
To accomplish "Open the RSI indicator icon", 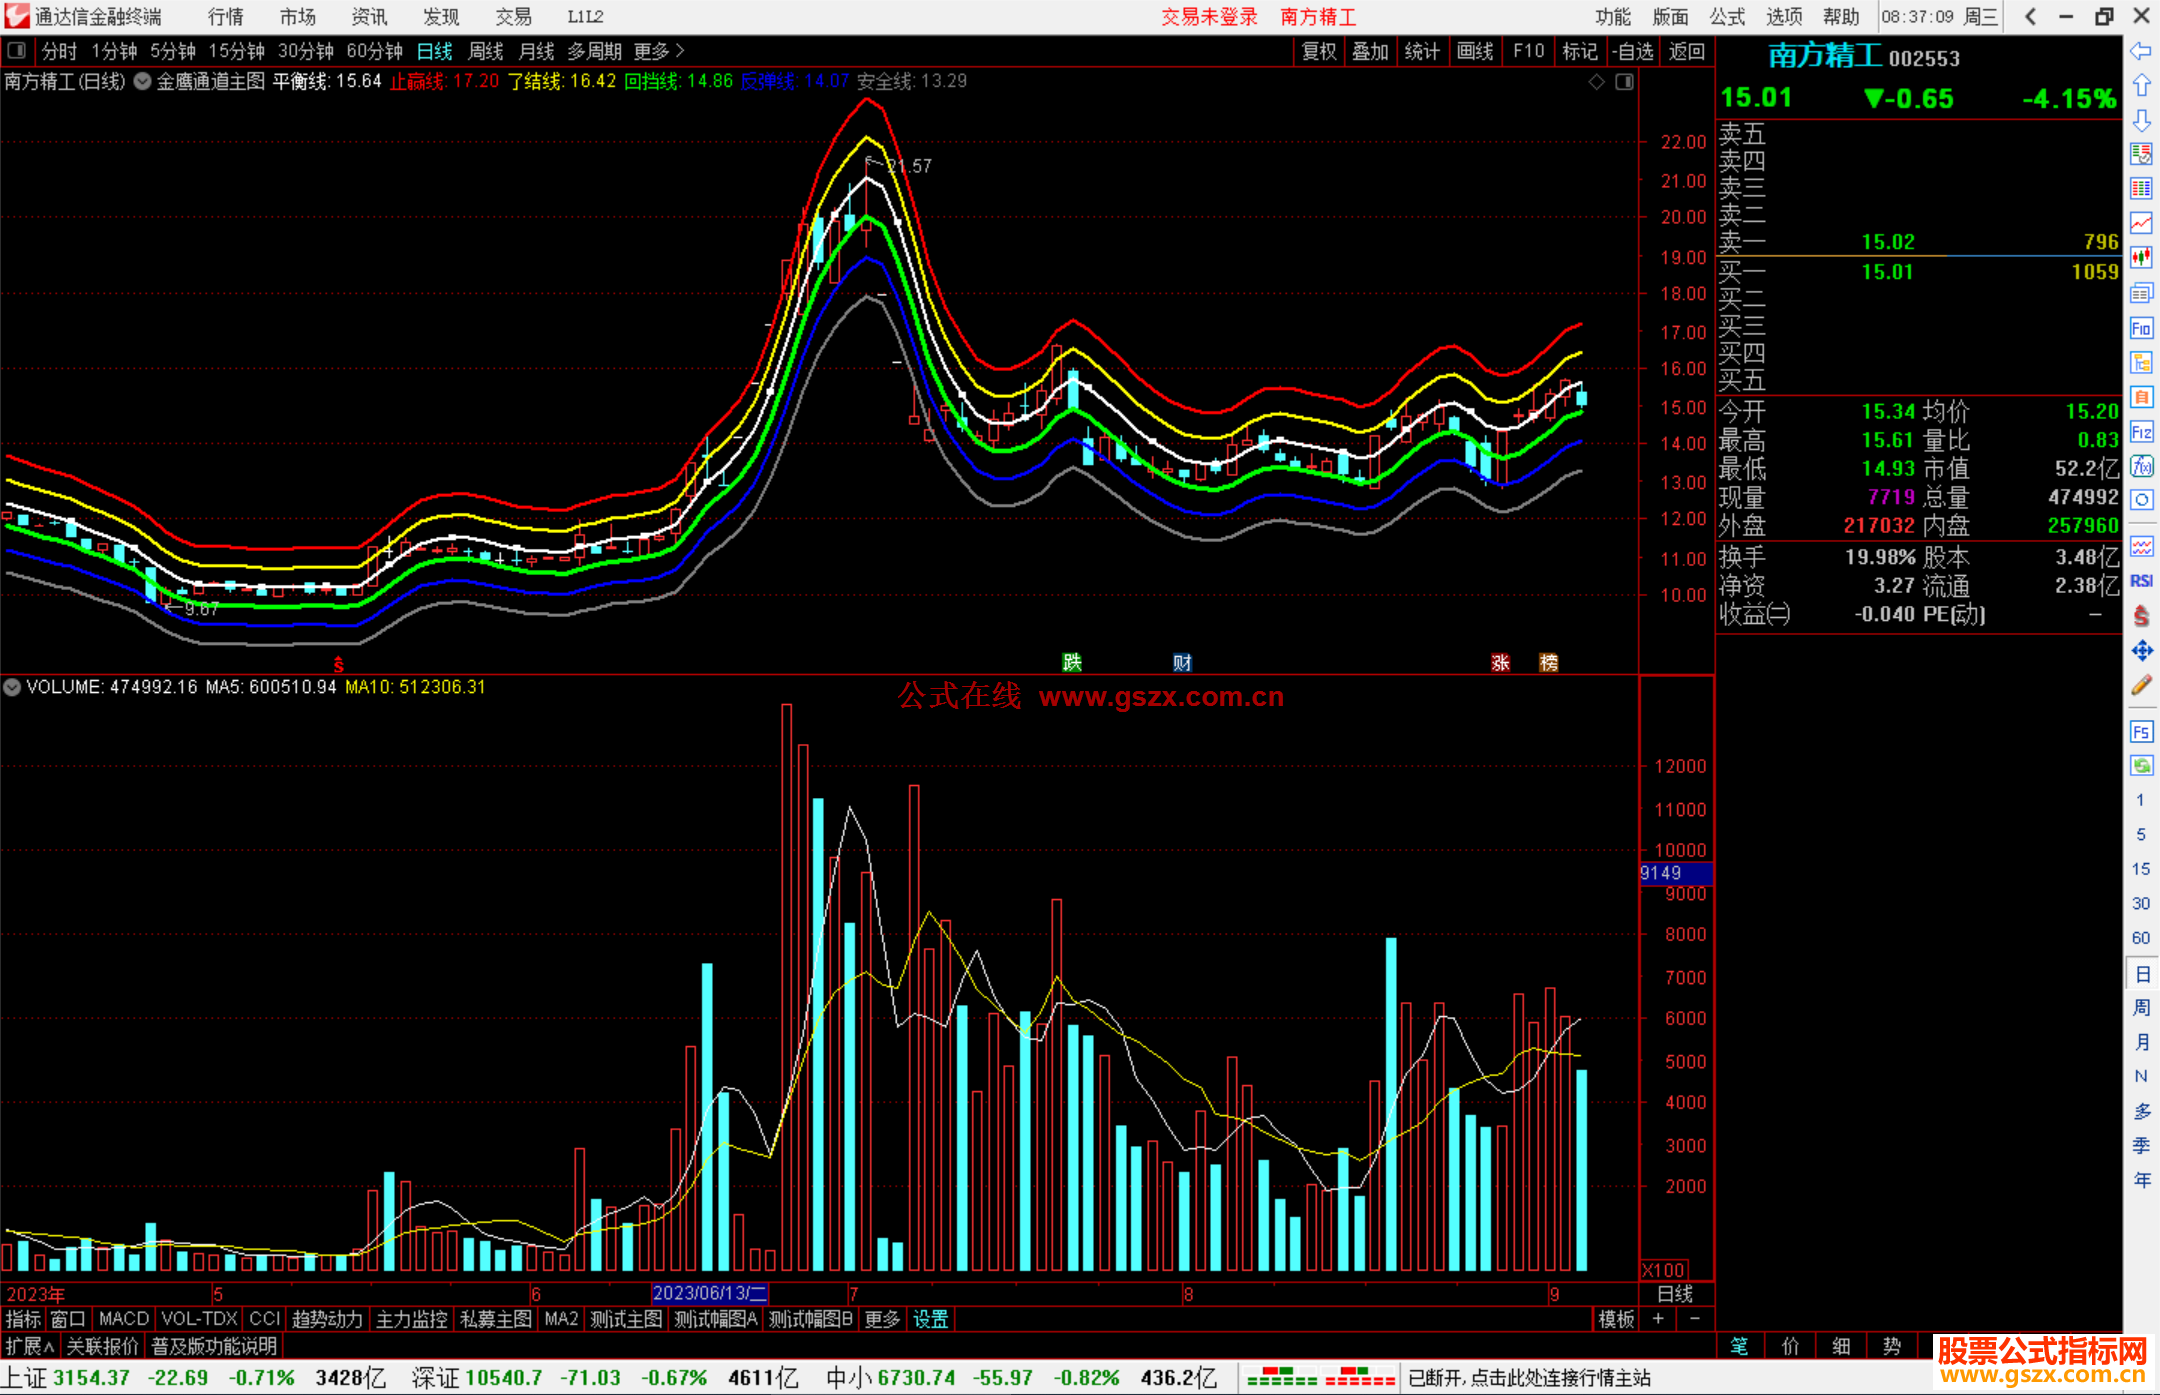I will coord(2141,581).
